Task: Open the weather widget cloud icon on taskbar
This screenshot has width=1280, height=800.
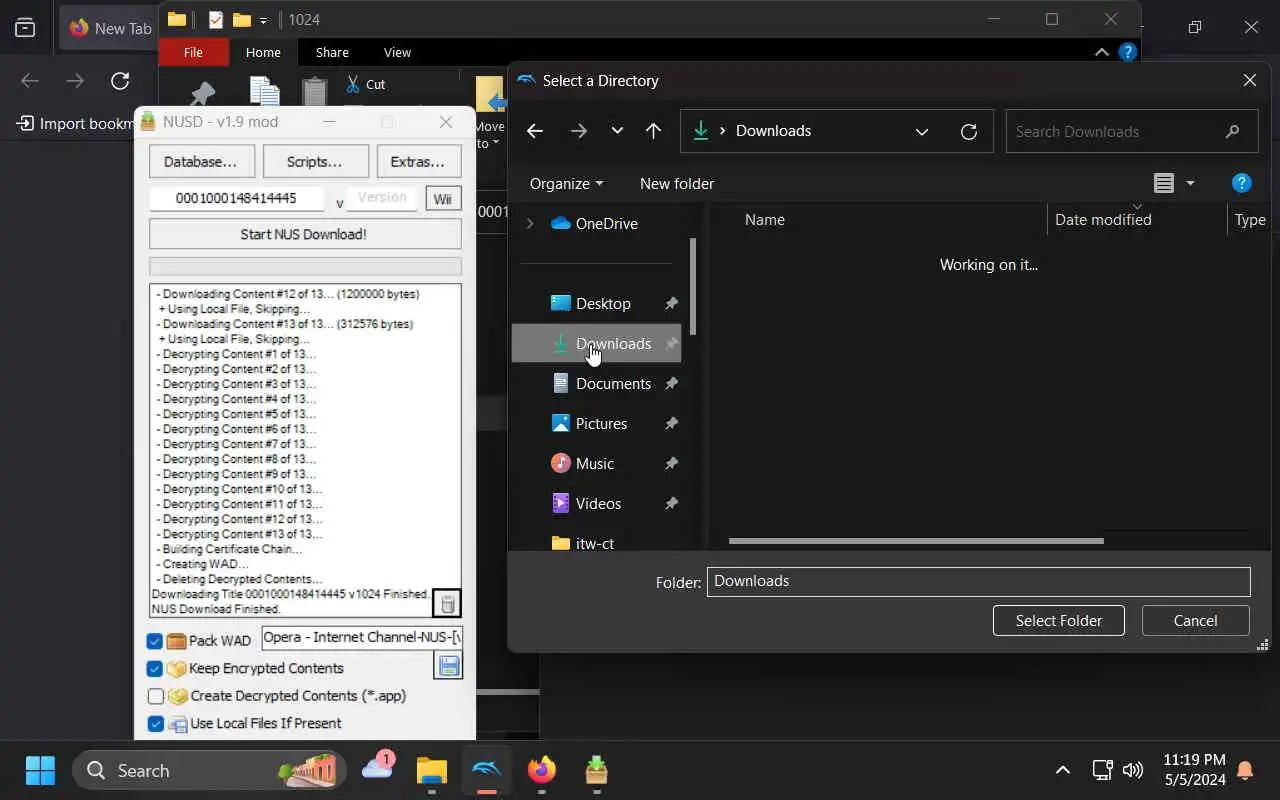Action: tap(378, 768)
